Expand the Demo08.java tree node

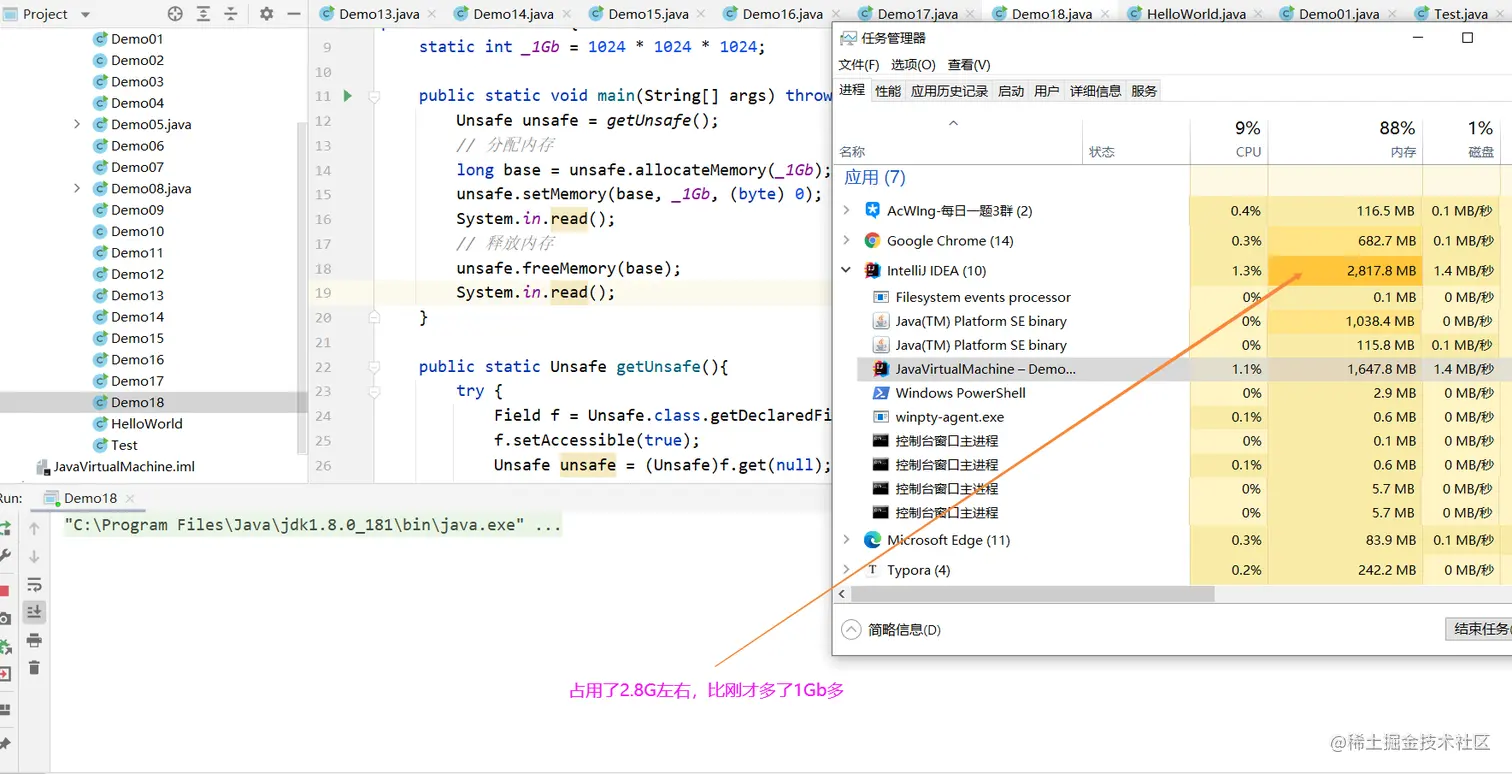[77, 188]
